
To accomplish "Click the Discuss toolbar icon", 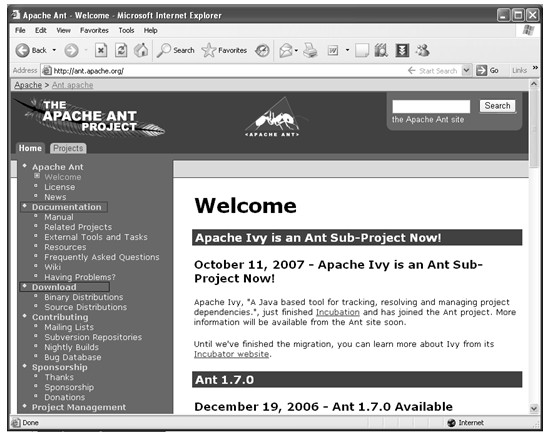I will [362, 50].
